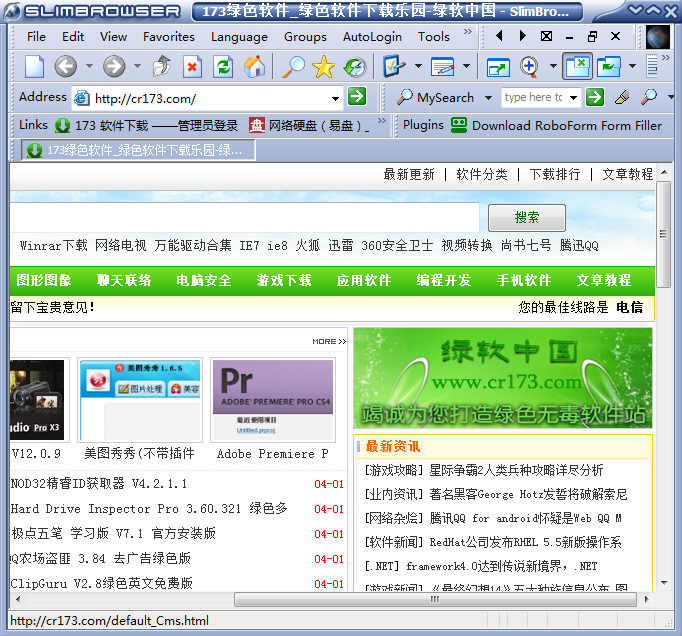Click next tab right triangle button
Viewport: 682px width, 636px height.
click(x=522, y=36)
